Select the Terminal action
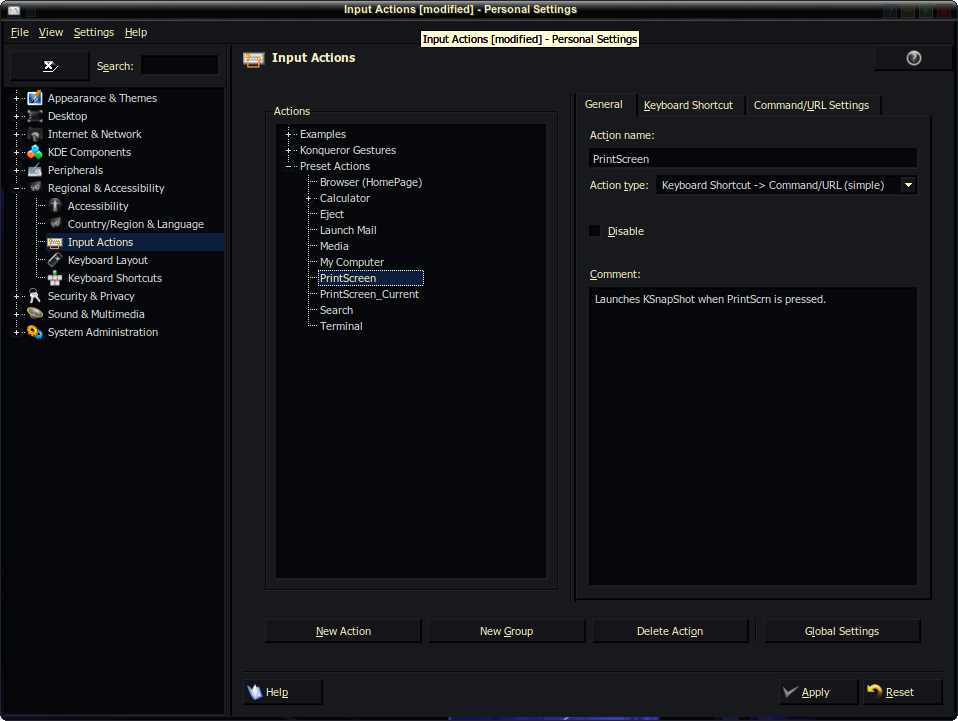958x721 pixels. 341,326
